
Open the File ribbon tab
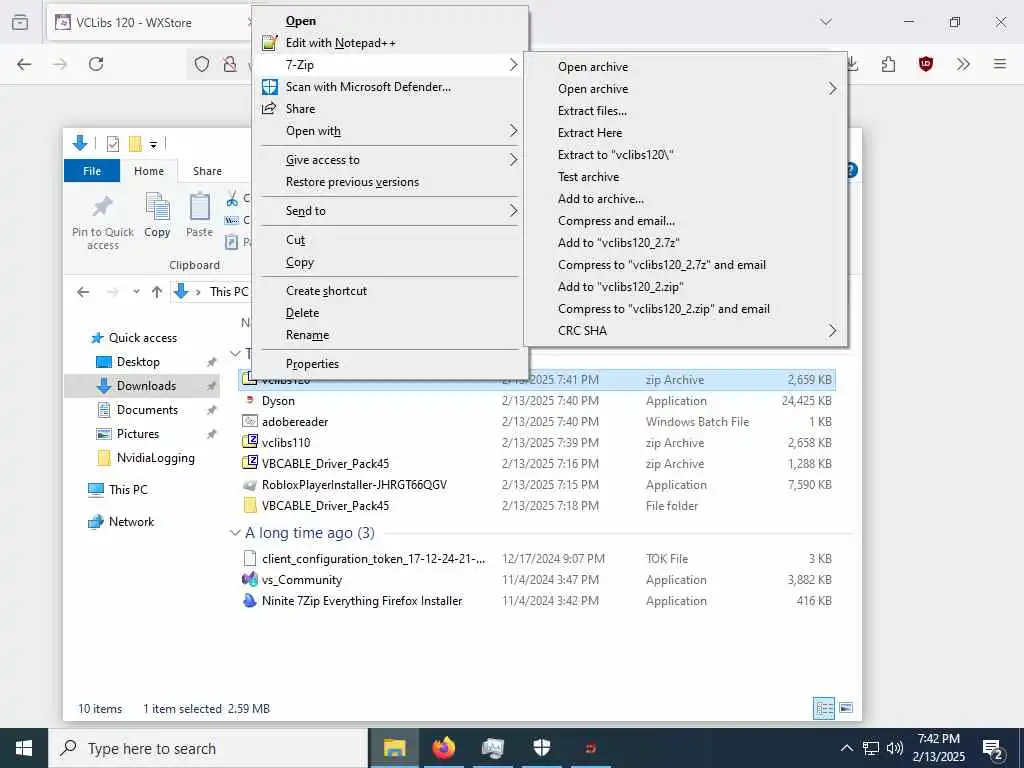click(x=92, y=170)
